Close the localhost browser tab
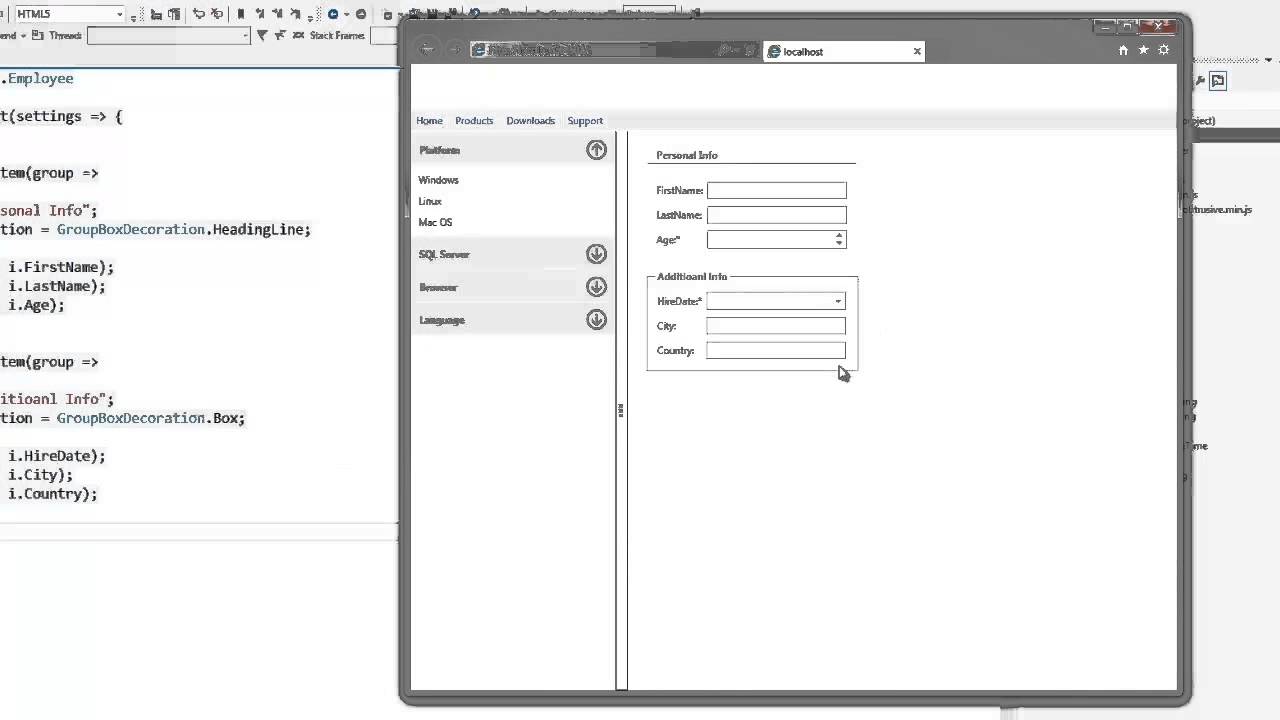 pyautogui.click(x=917, y=52)
